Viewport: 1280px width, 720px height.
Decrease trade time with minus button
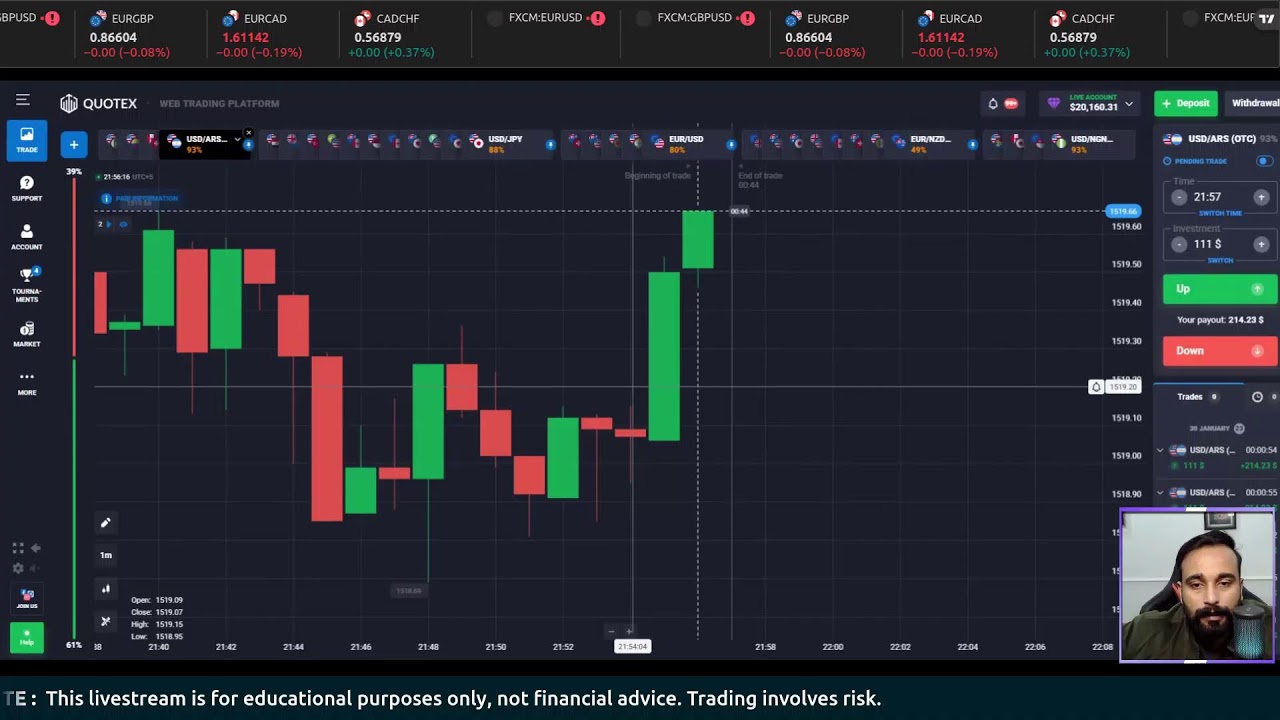click(1179, 197)
